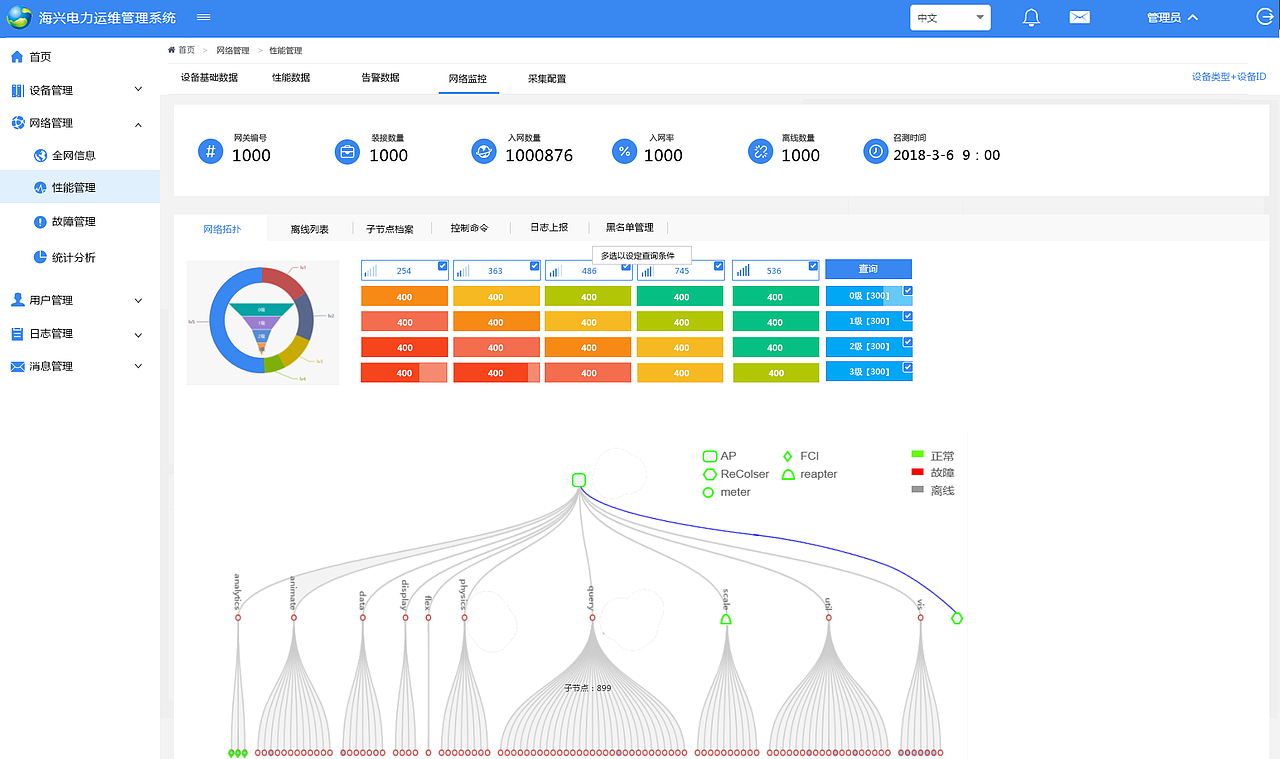Expand the 日志管理 chevron
The image size is (1280, 759).
click(x=138, y=334)
